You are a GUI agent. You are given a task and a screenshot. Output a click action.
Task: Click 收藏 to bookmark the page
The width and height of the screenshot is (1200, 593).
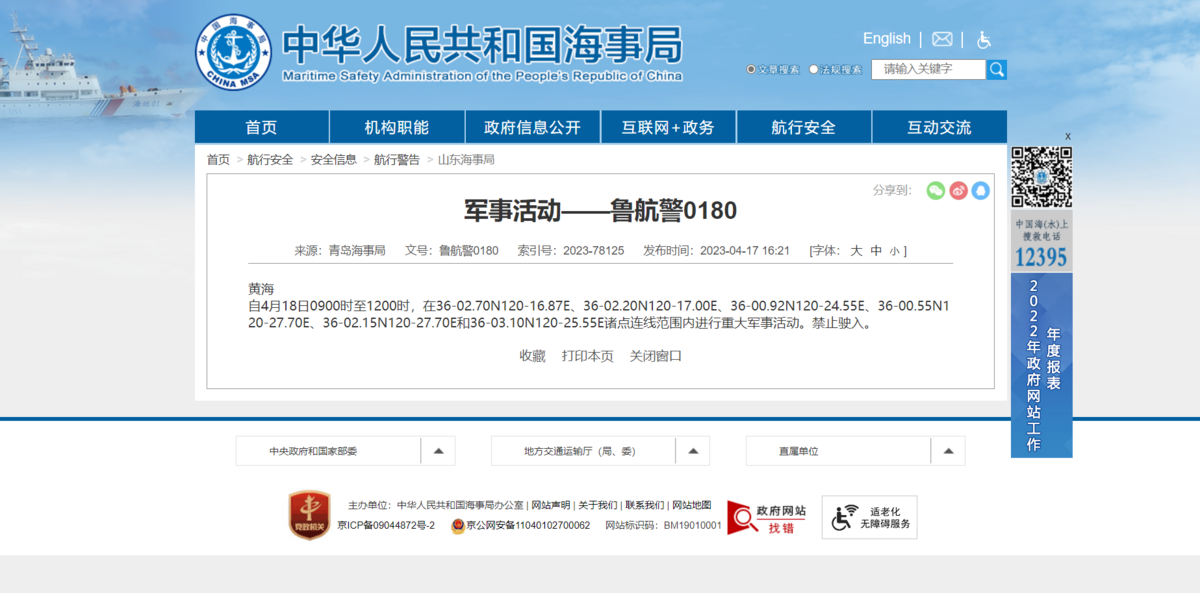(x=532, y=356)
